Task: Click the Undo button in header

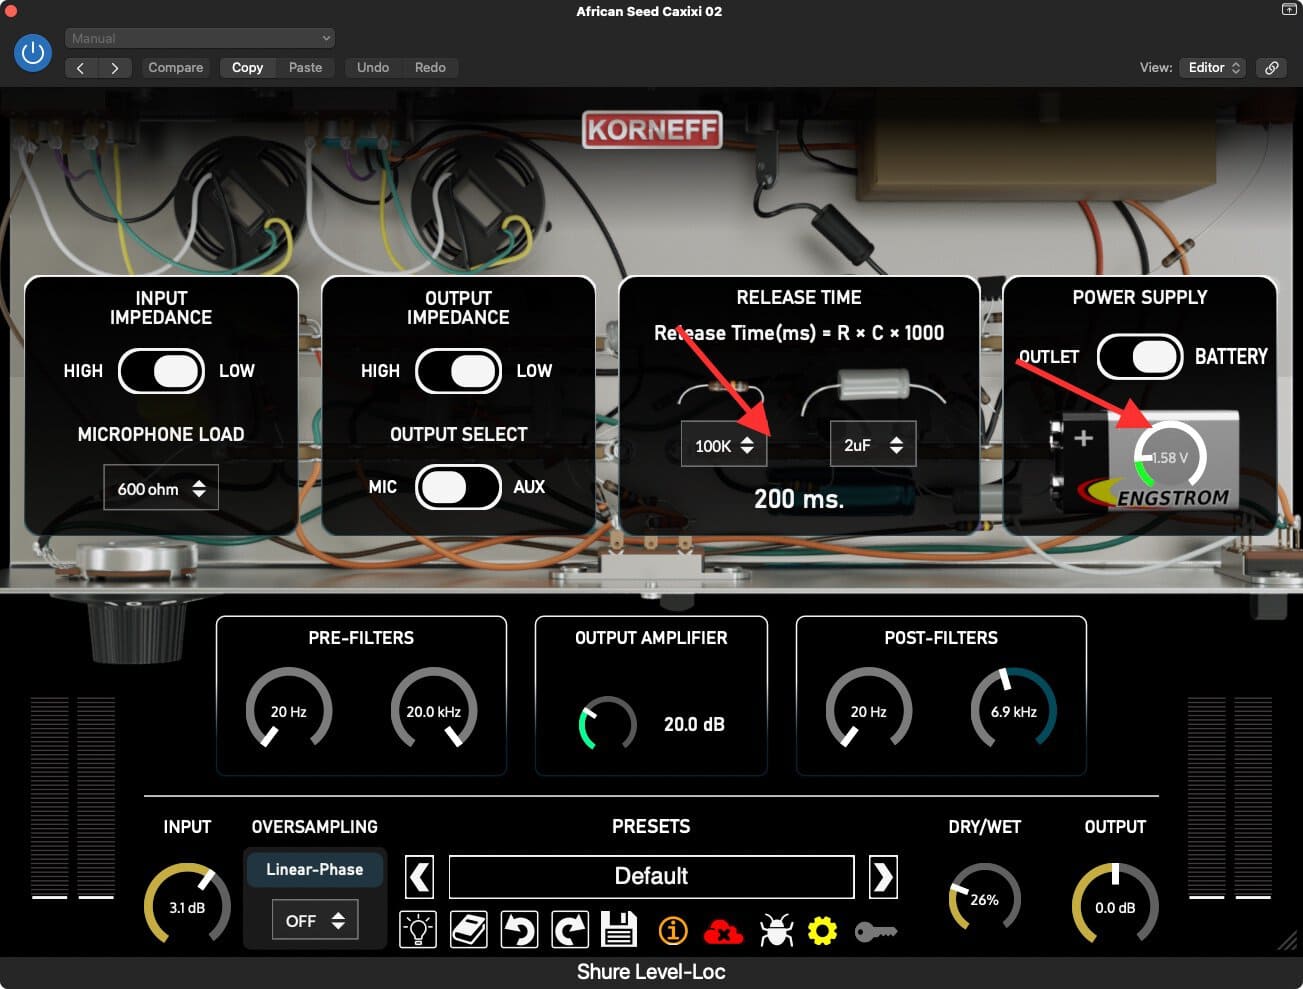Action: point(373,67)
